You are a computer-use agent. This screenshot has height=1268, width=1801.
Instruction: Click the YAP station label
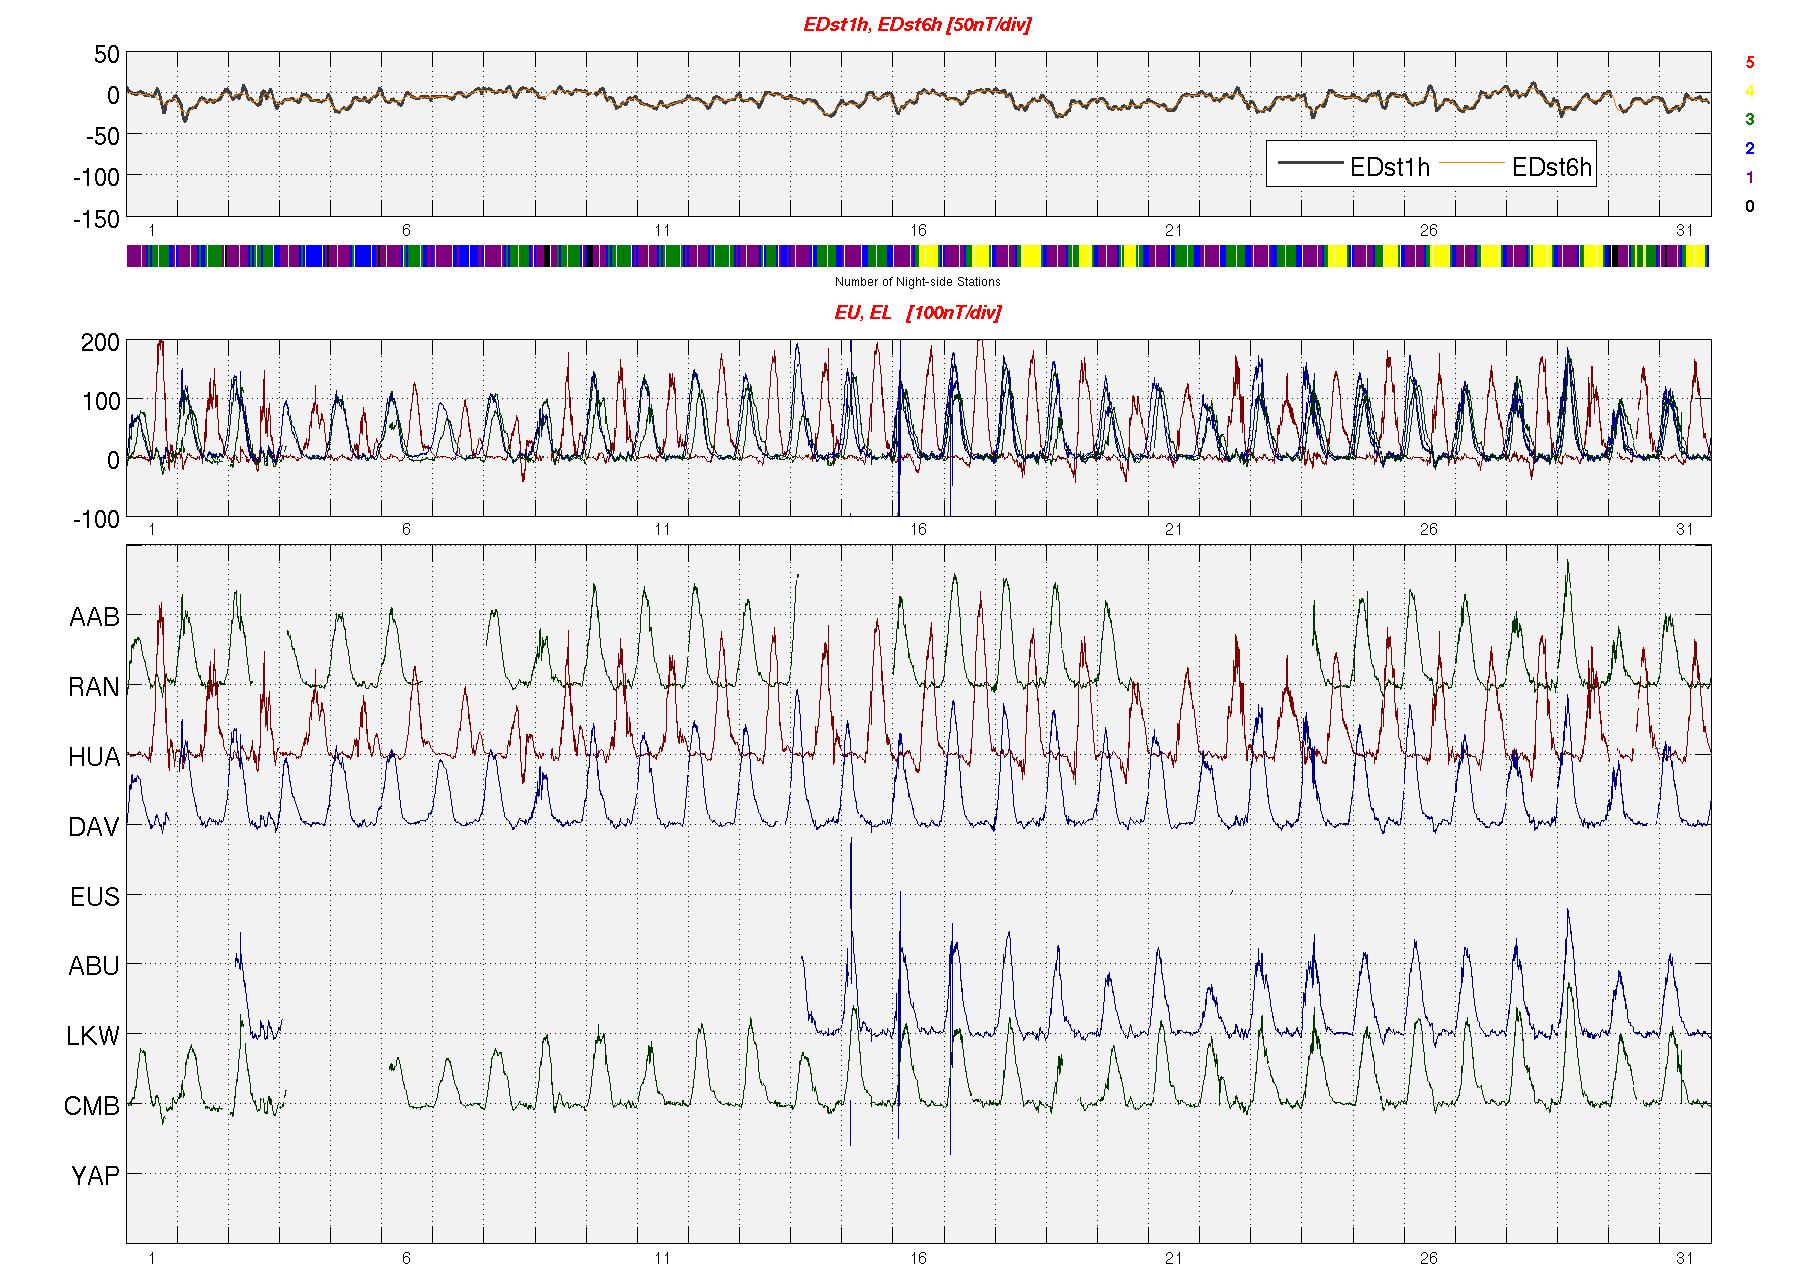(x=95, y=1176)
